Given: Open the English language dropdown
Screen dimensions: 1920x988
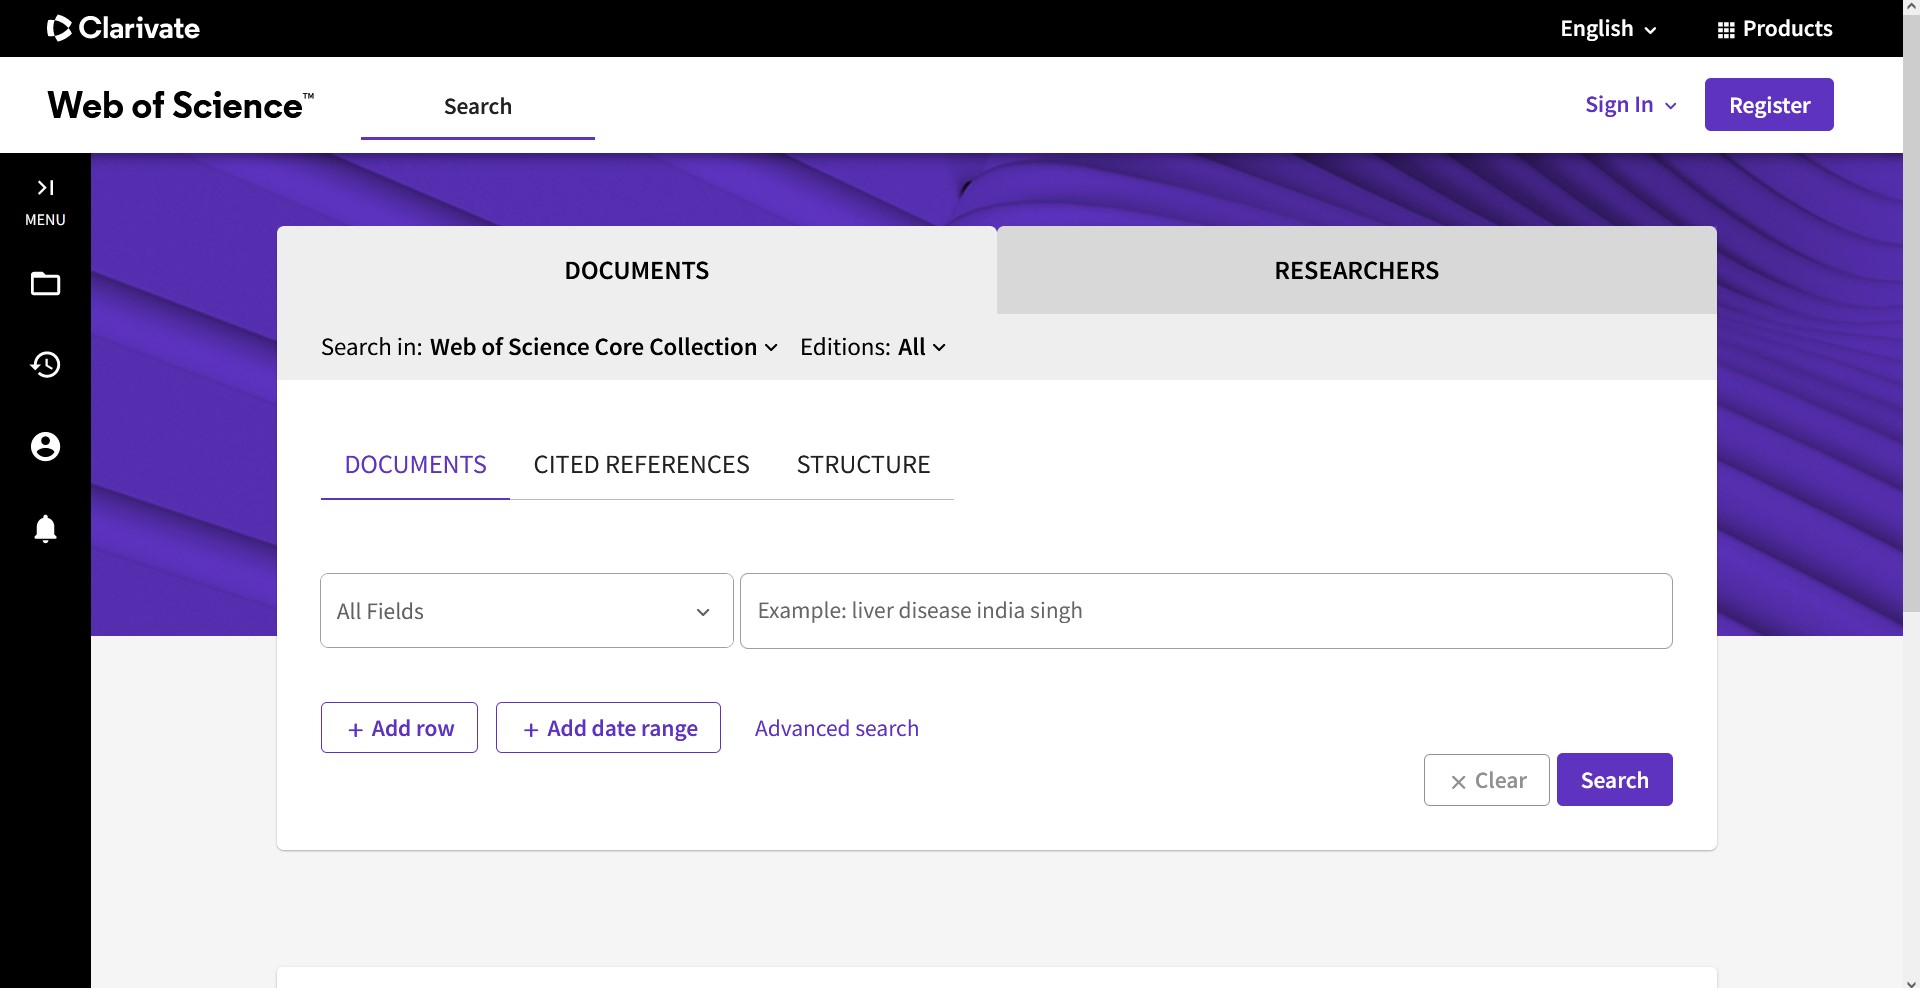Looking at the screenshot, I should pyautogui.click(x=1608, y=29).
